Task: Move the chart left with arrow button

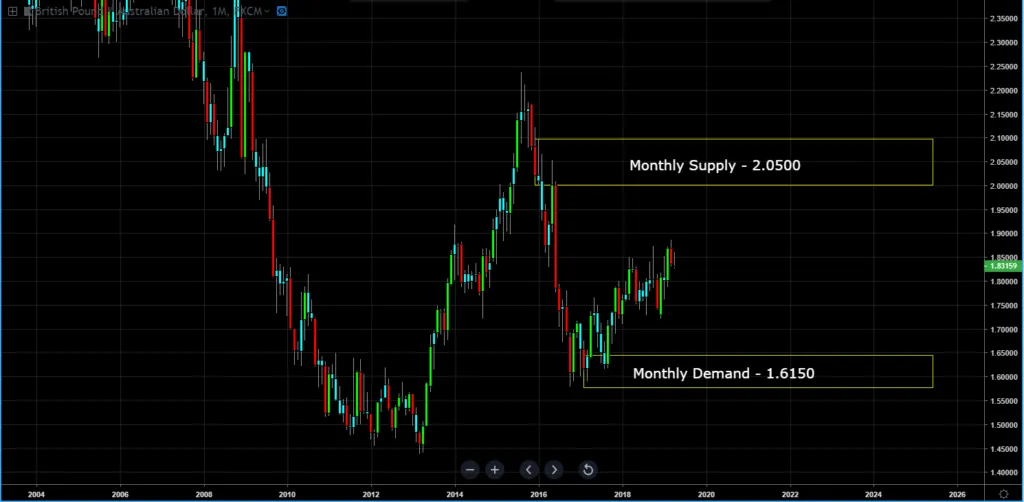Action: click(529, 469)
